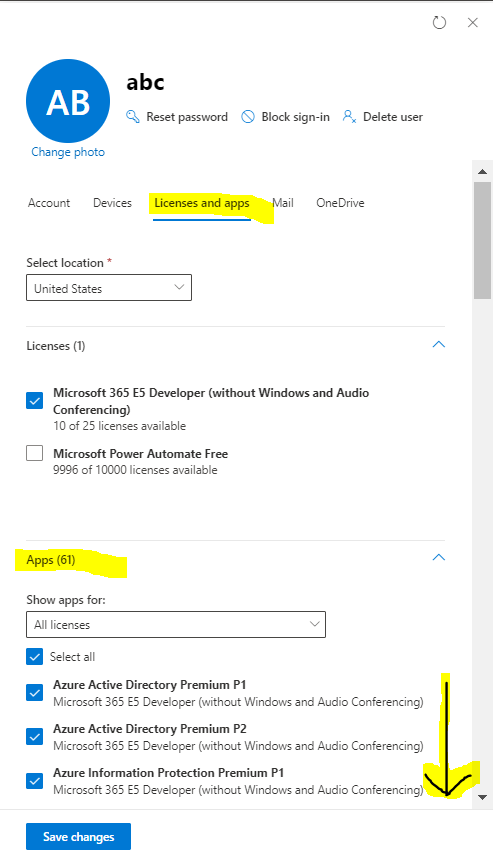Image resolution: width=493 pixels, height=861 pixels.
Task: Open the Devices tab
Action: pos(113,203)
